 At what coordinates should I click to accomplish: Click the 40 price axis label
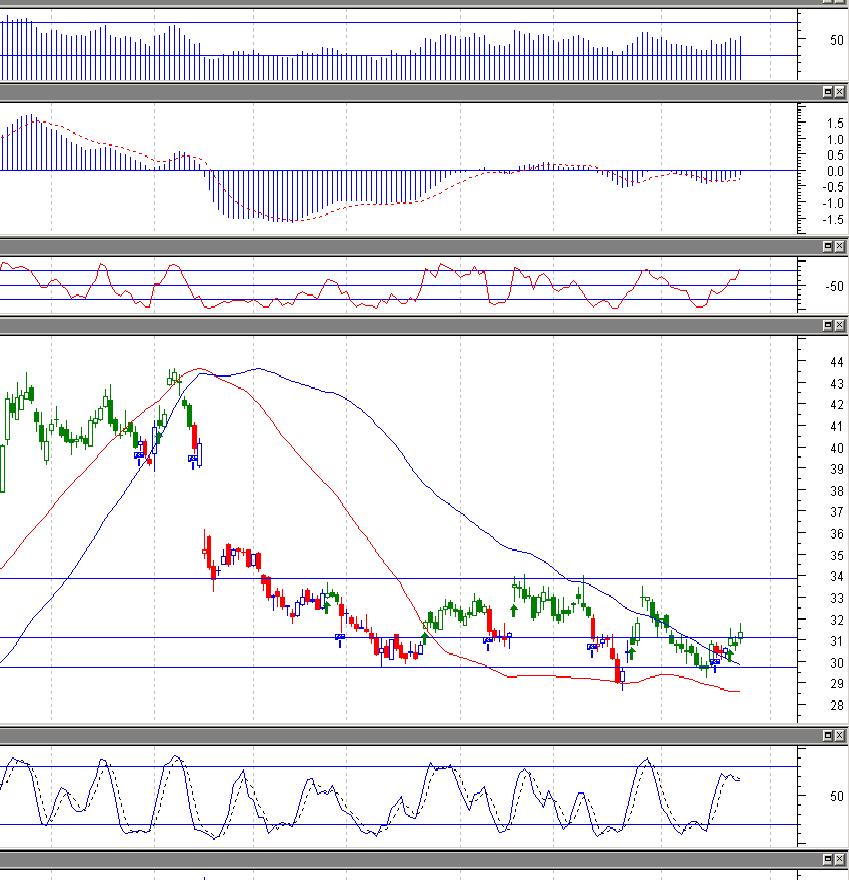pos(837,448)
